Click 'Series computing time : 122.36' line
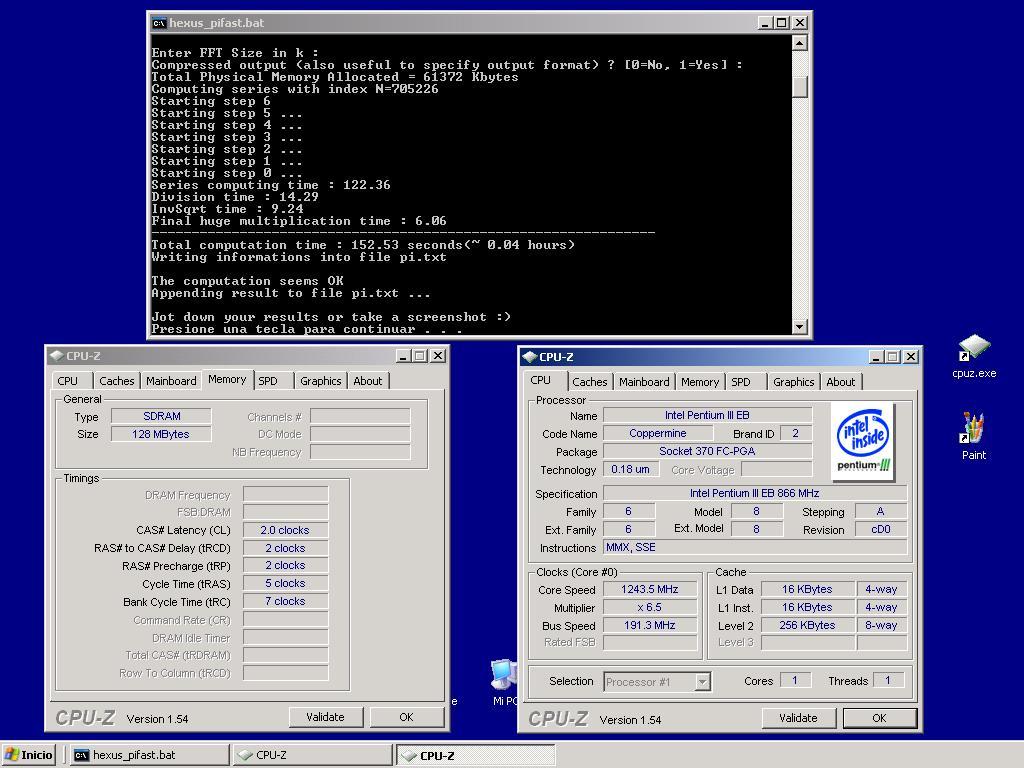1024x768 pixels. [x=271, y=185]
